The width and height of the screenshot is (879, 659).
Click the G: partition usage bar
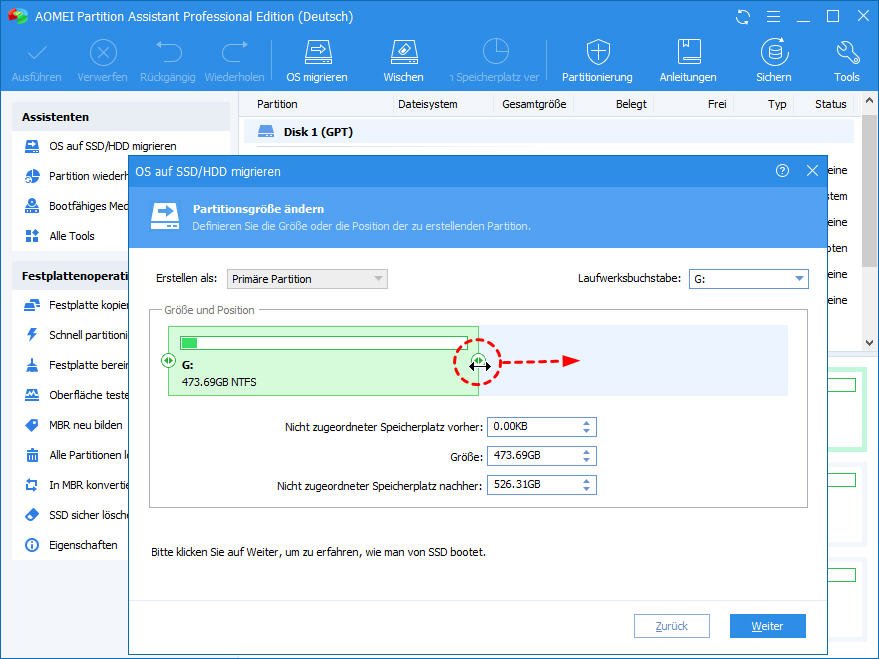(x=323, y=343)
